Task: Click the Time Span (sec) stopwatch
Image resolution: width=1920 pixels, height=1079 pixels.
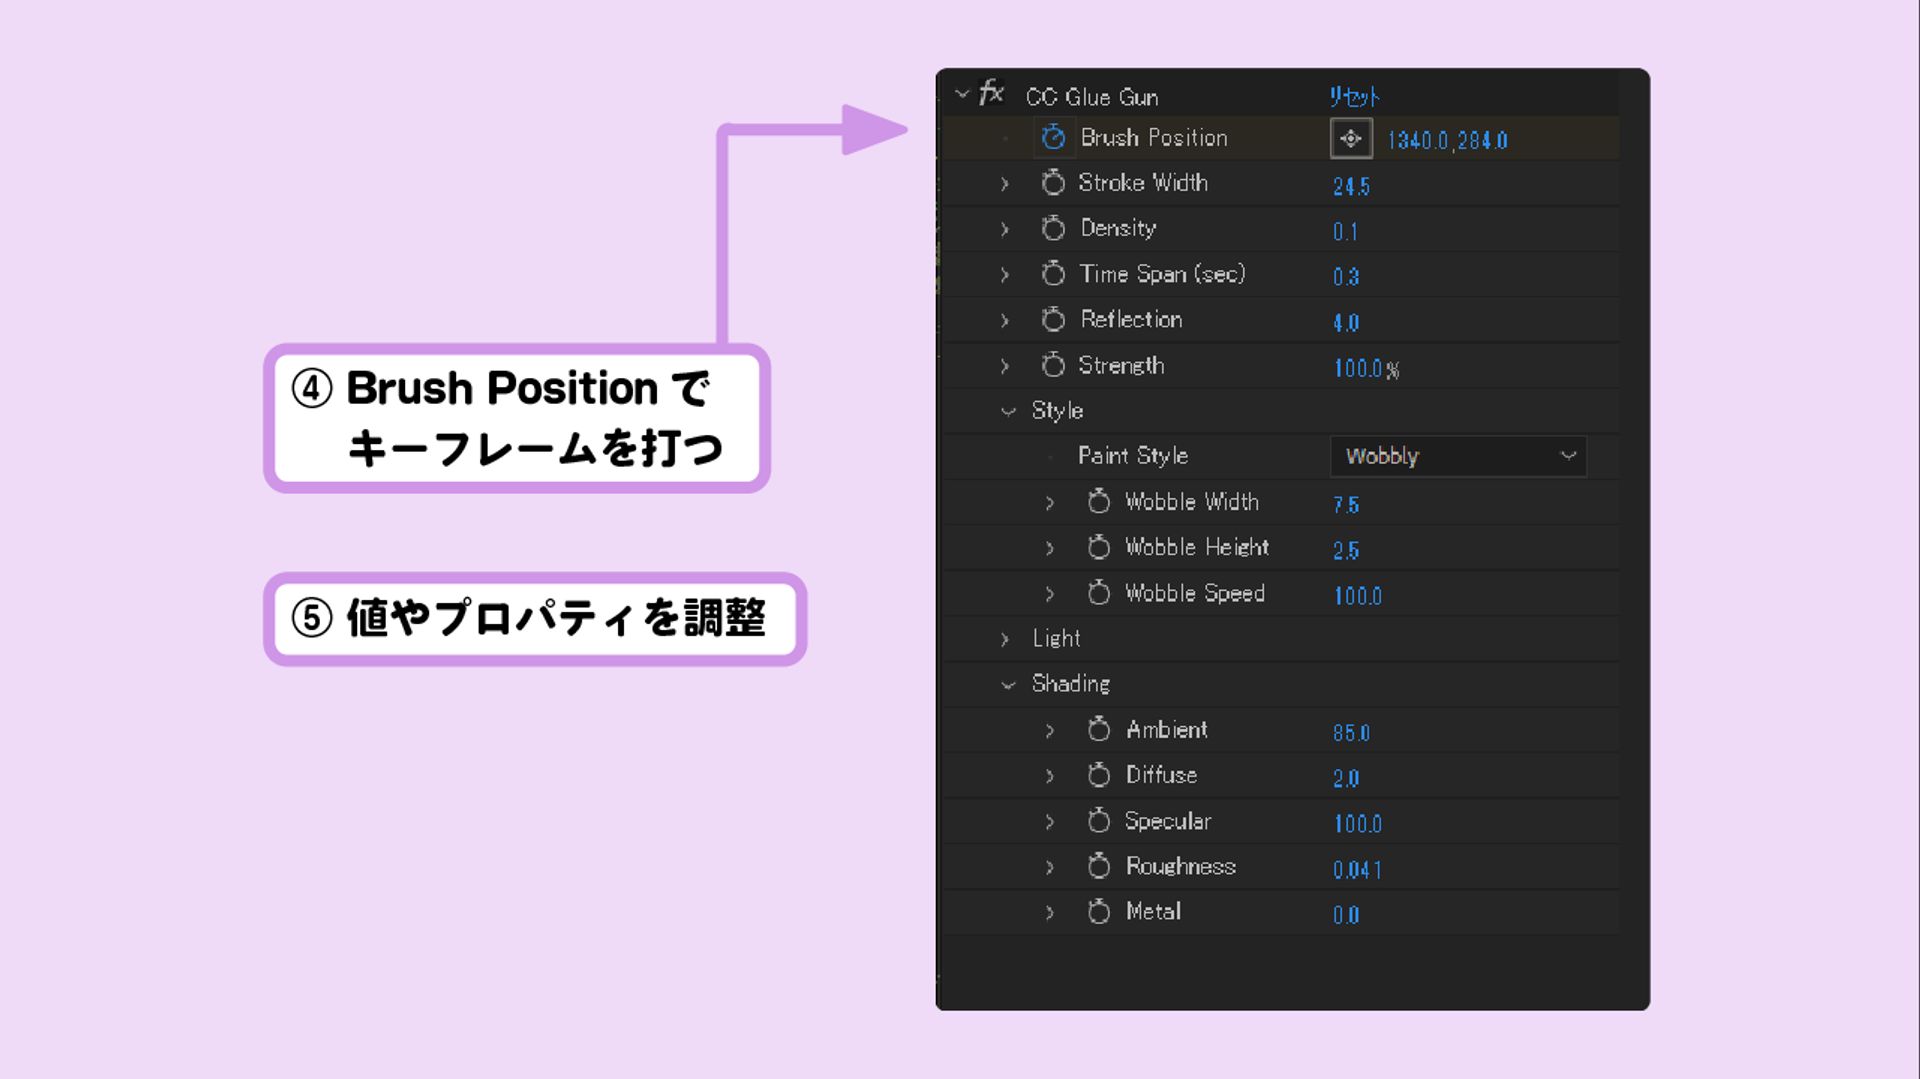Action: click(x=1053, y=274)
